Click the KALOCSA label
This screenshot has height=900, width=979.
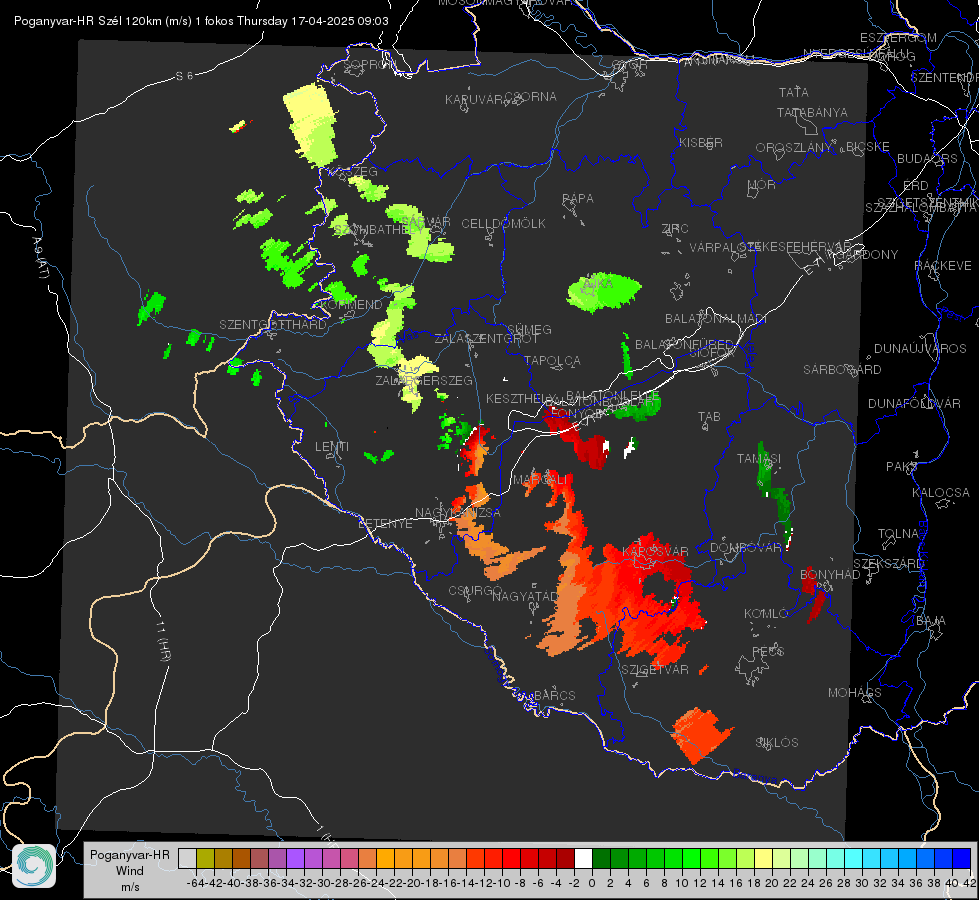[x=941, y=493]
